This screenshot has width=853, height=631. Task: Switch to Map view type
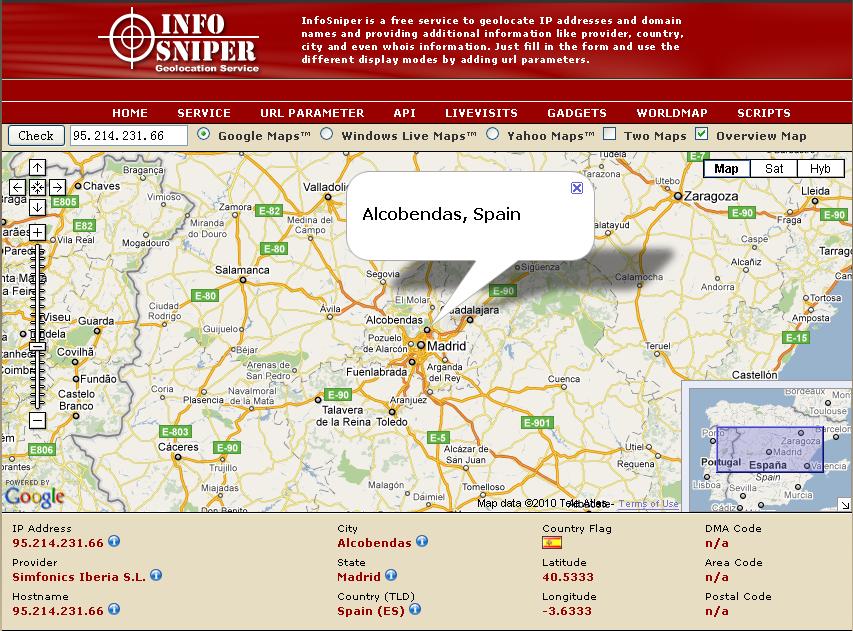click(726, 169)
